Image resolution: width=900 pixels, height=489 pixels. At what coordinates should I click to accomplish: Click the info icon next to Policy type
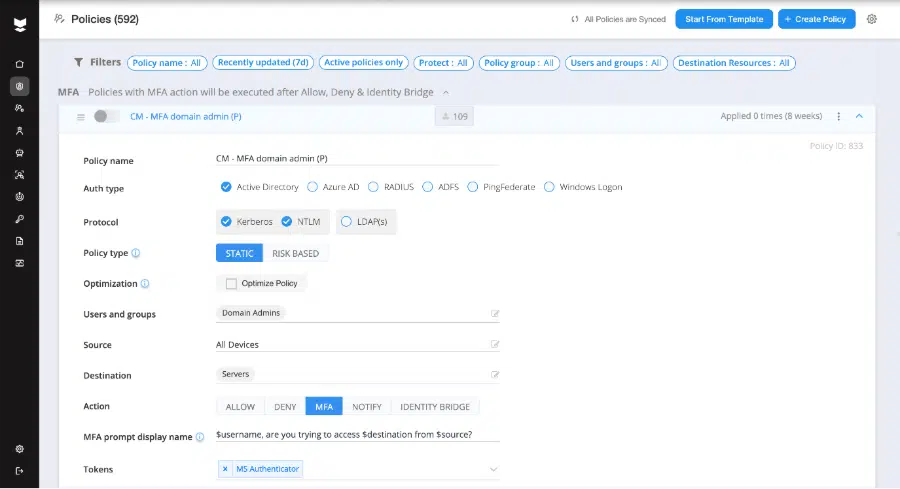[136, 253]
